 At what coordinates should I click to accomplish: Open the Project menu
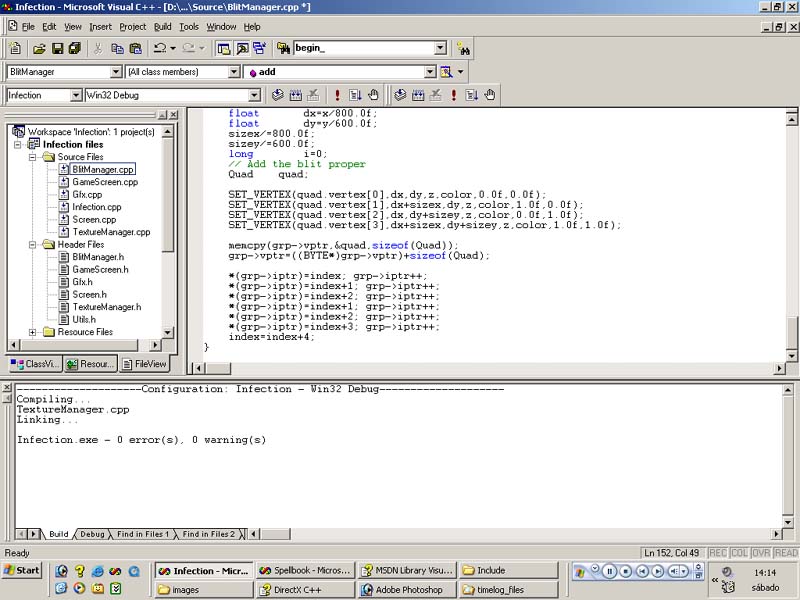pyautogui.click(x=133, y=27)
